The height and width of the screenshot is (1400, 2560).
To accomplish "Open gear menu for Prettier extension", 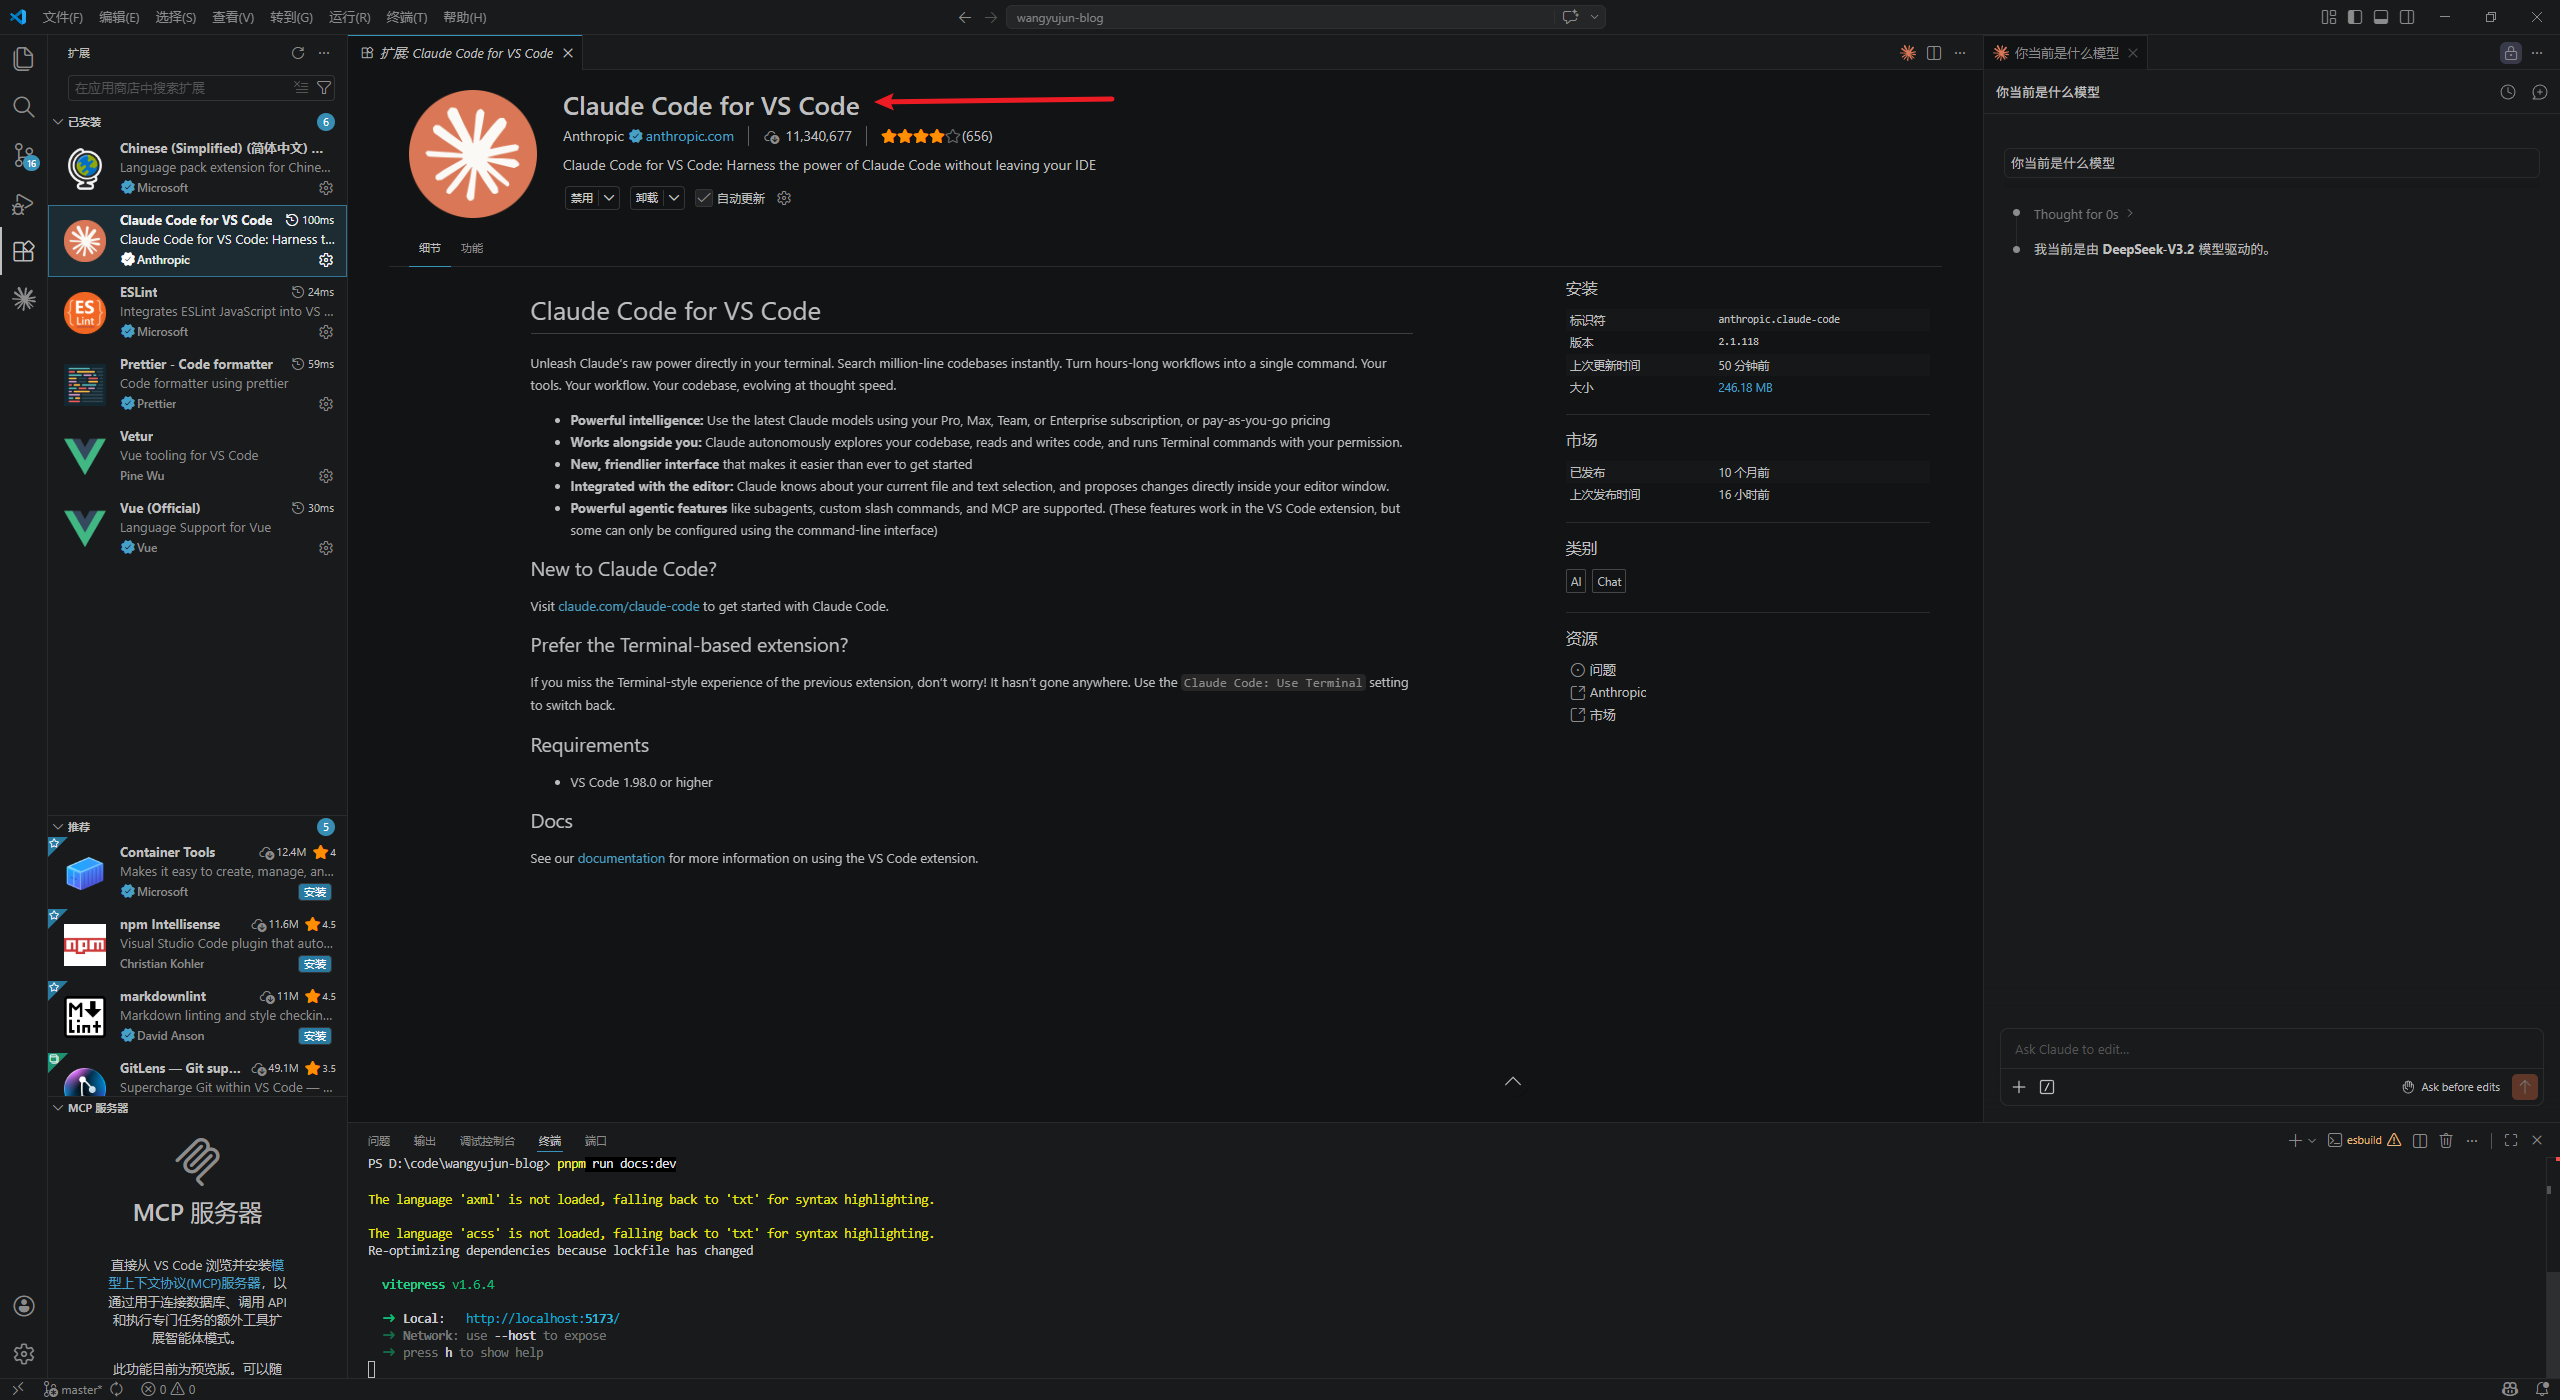I will [326, 404].
